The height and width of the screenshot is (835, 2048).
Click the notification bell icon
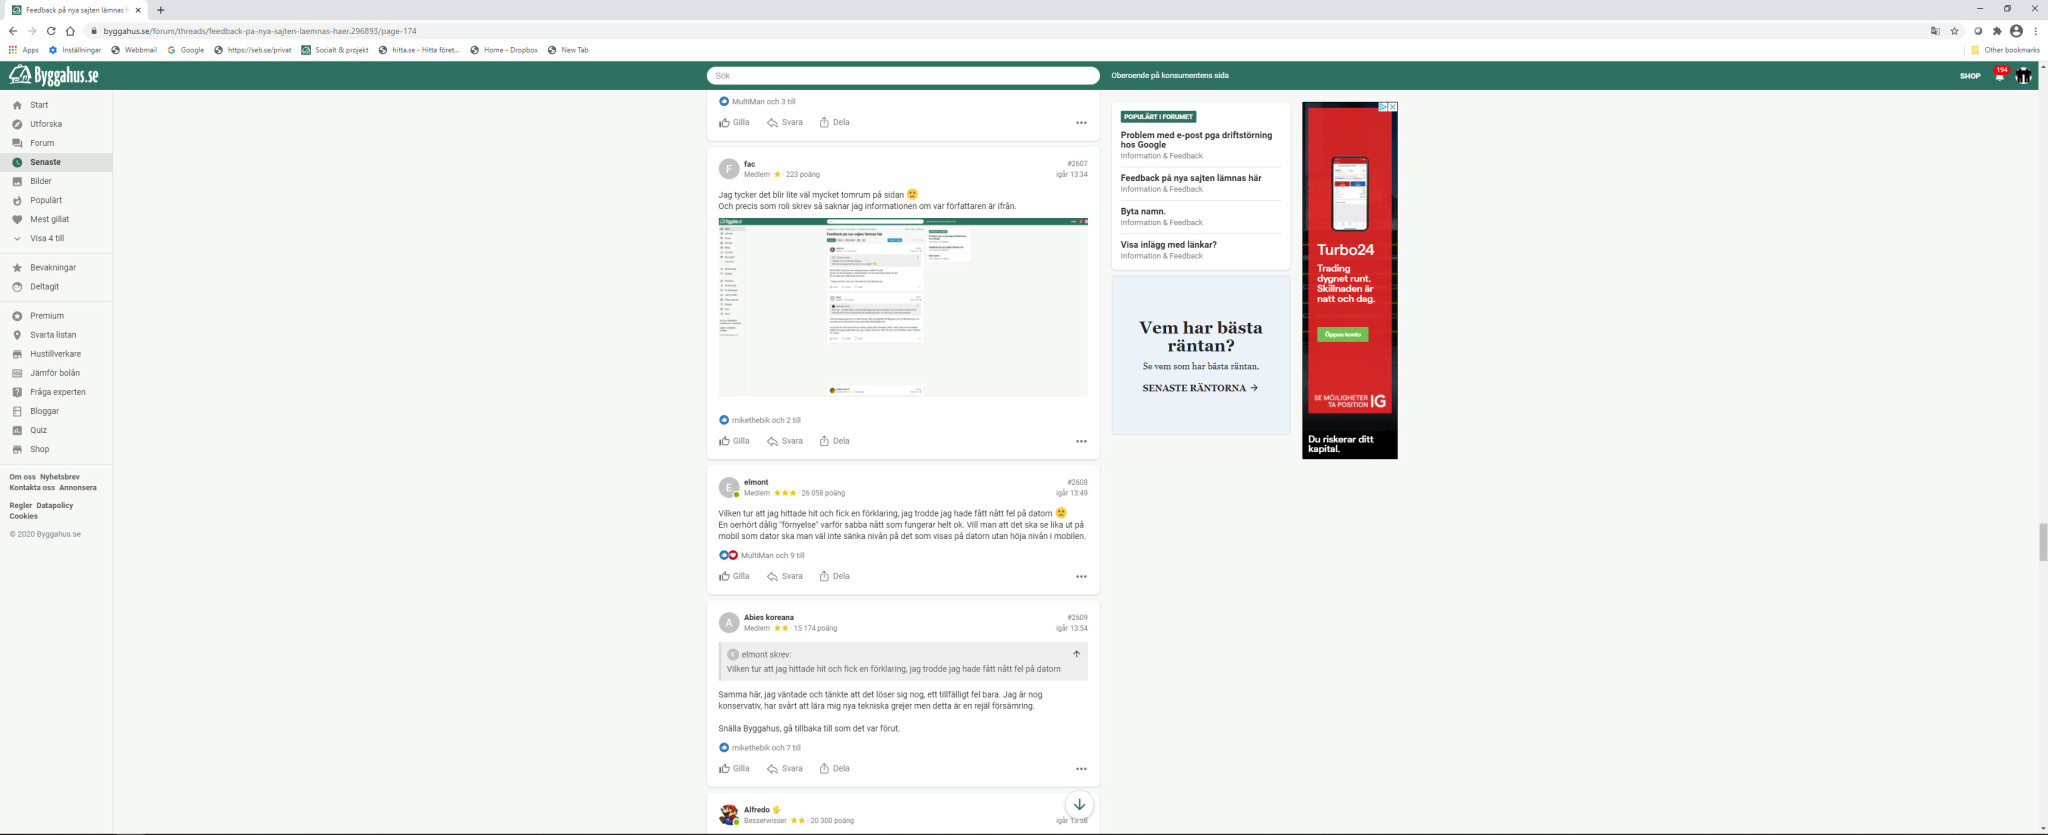(1999, 76)
